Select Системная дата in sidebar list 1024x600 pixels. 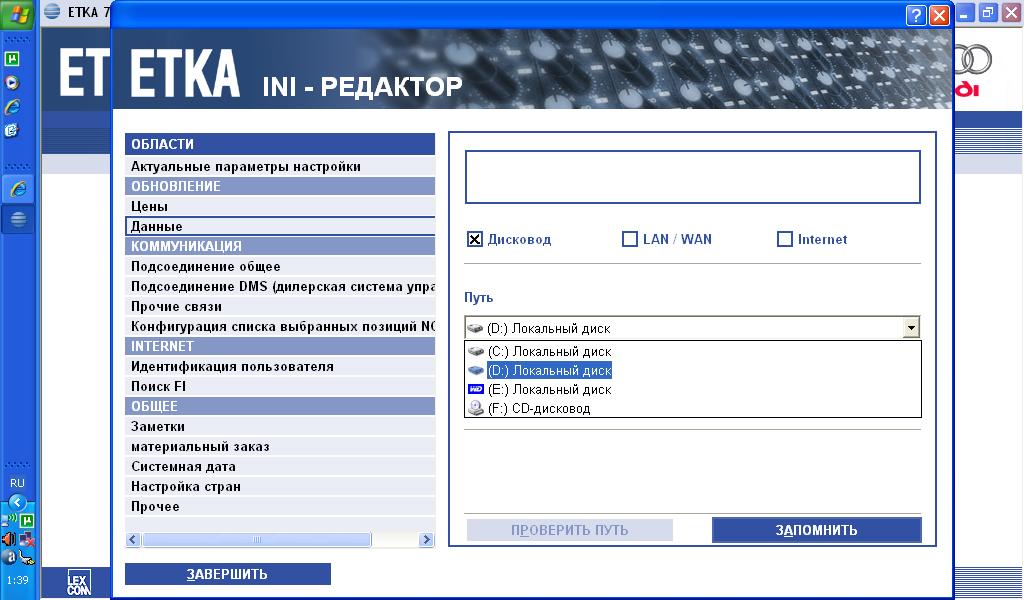point(183,466)
